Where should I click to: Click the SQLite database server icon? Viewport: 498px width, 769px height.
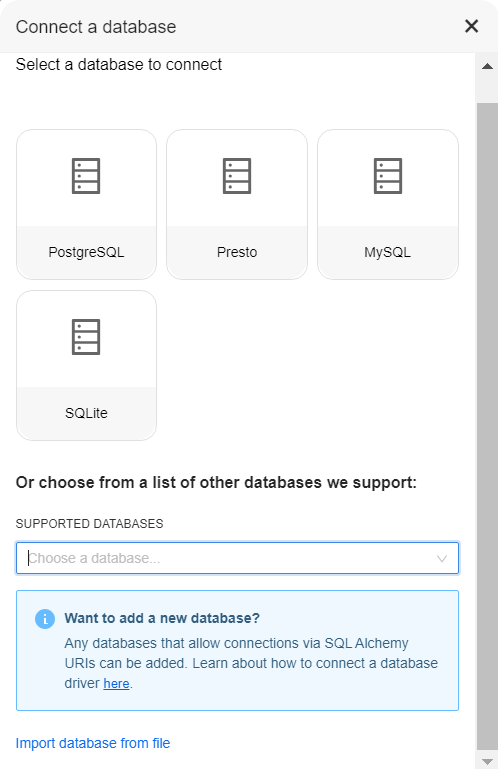(x=86, y=337)
